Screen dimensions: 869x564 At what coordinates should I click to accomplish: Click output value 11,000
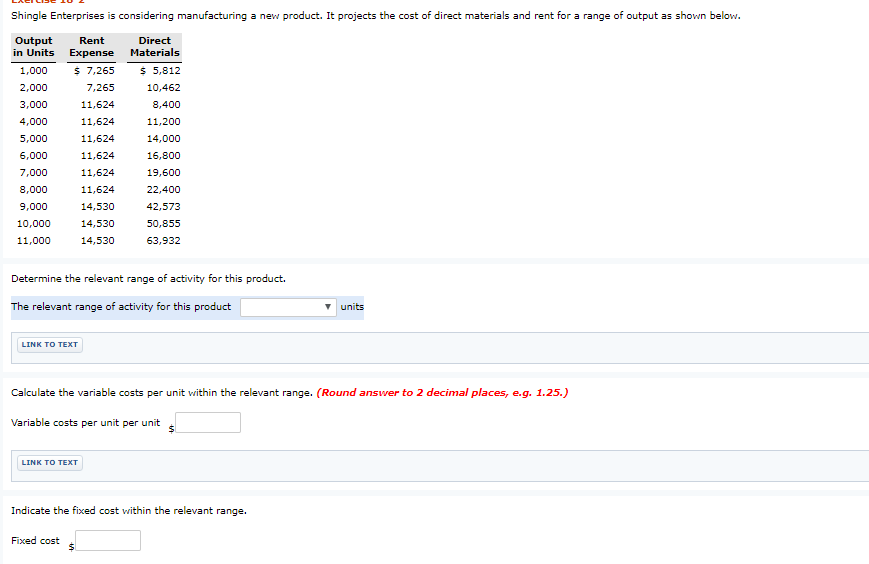tap(34, 241)
